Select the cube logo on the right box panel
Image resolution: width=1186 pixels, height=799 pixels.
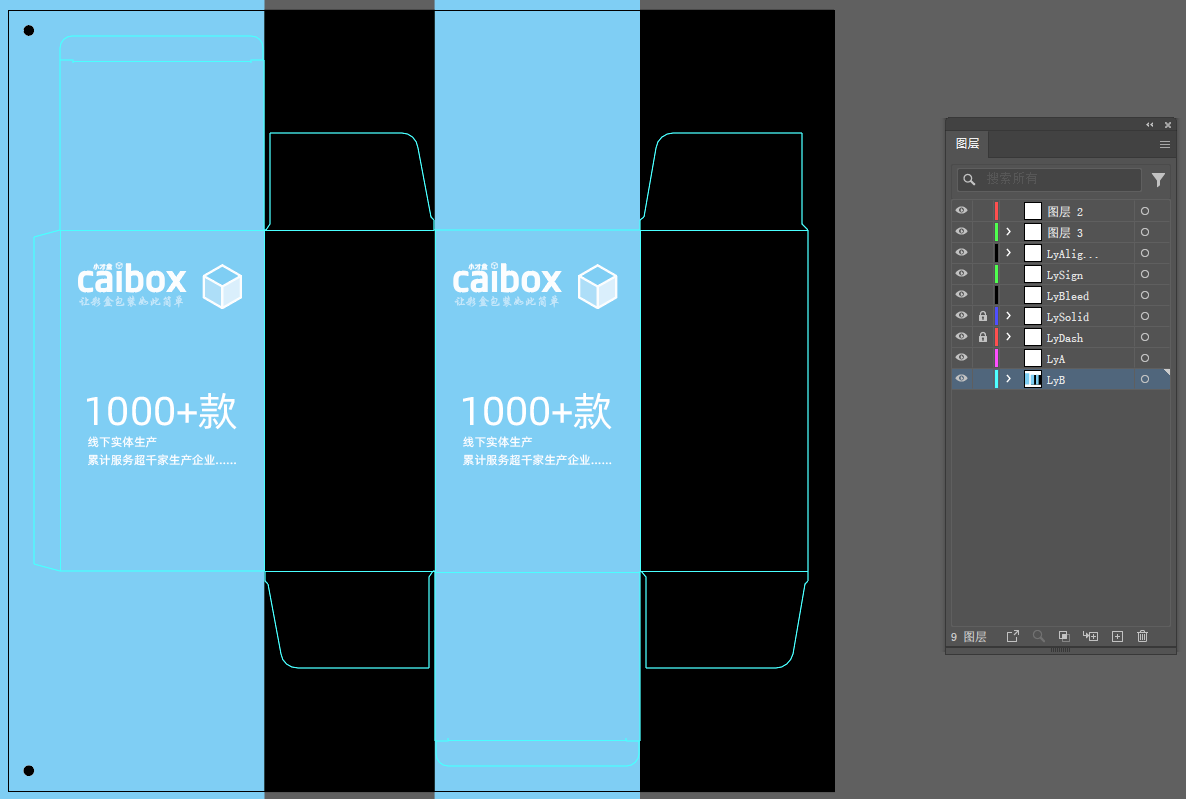[x=598, y=286]
